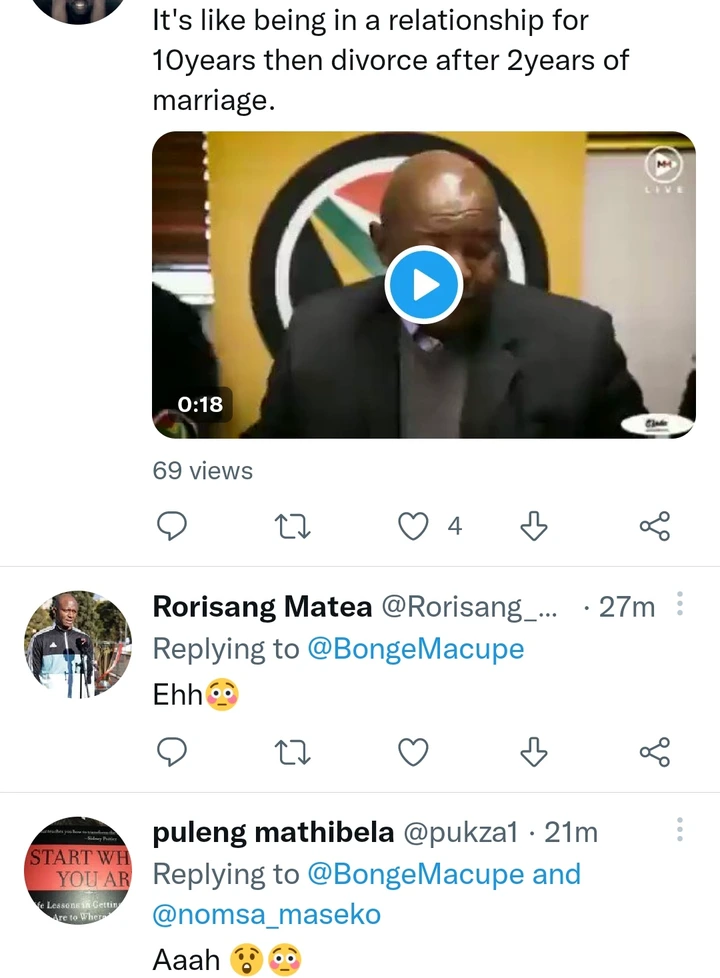Like Rorisang Matea's Ehh reply
This screenshot has width=720, height=978.
[413, 752]
